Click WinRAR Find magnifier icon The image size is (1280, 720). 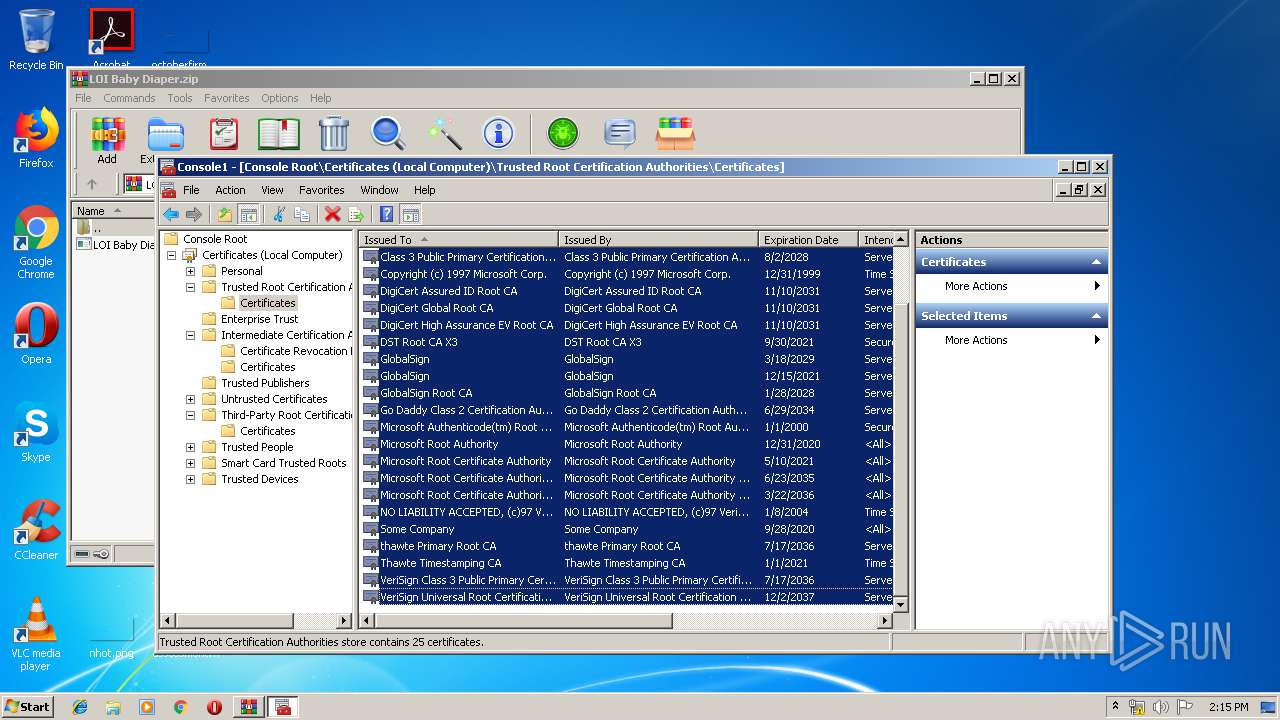pos(388,133)
